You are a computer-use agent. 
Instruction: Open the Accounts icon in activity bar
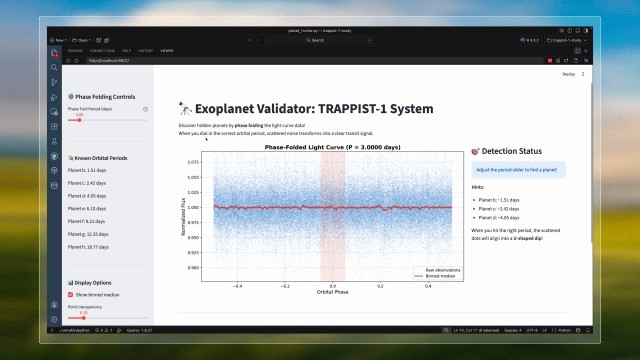[54, 304]
